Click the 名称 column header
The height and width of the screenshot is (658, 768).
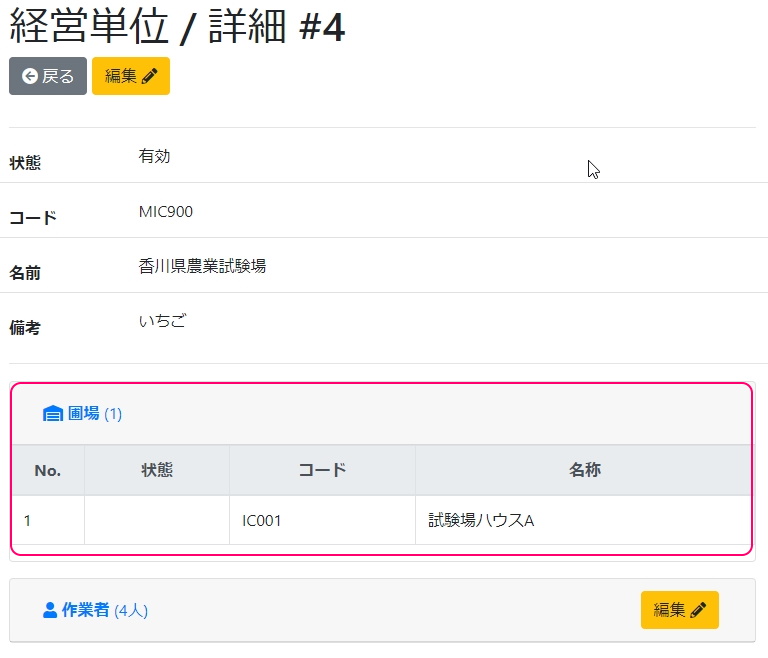[584, 470]
